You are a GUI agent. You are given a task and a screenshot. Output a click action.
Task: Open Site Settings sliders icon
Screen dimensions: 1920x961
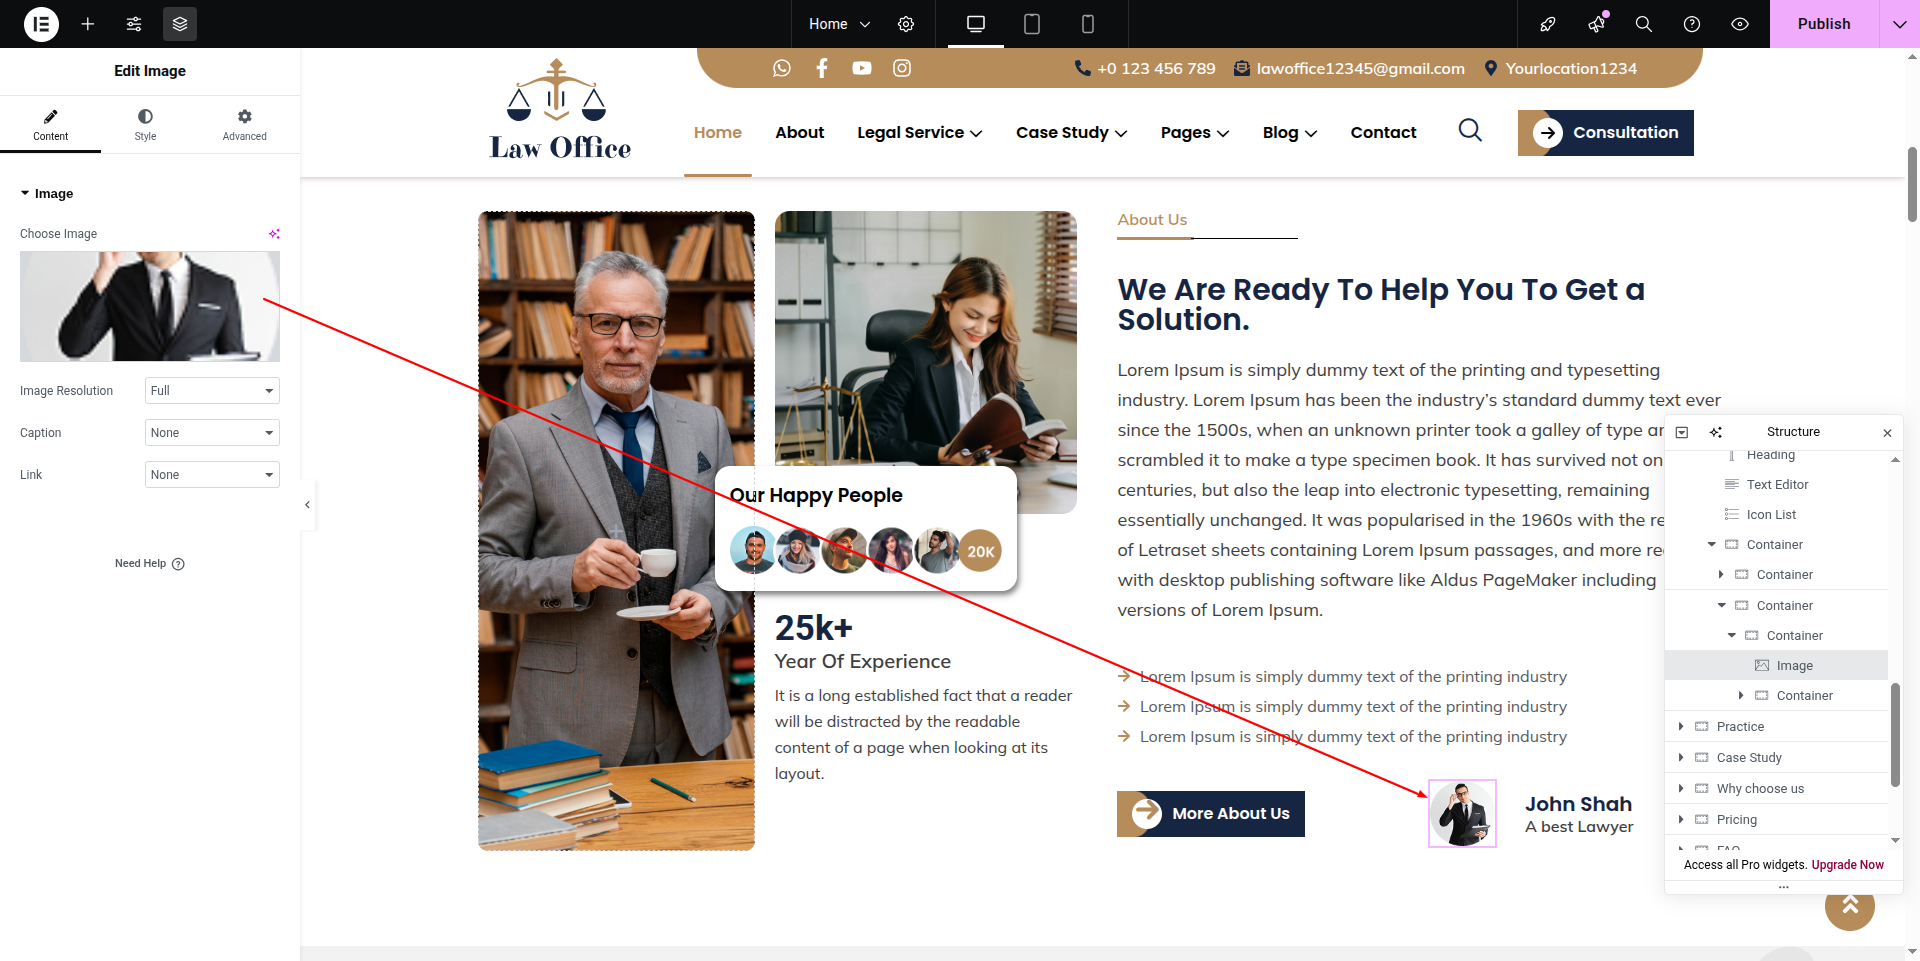point(134,24)
